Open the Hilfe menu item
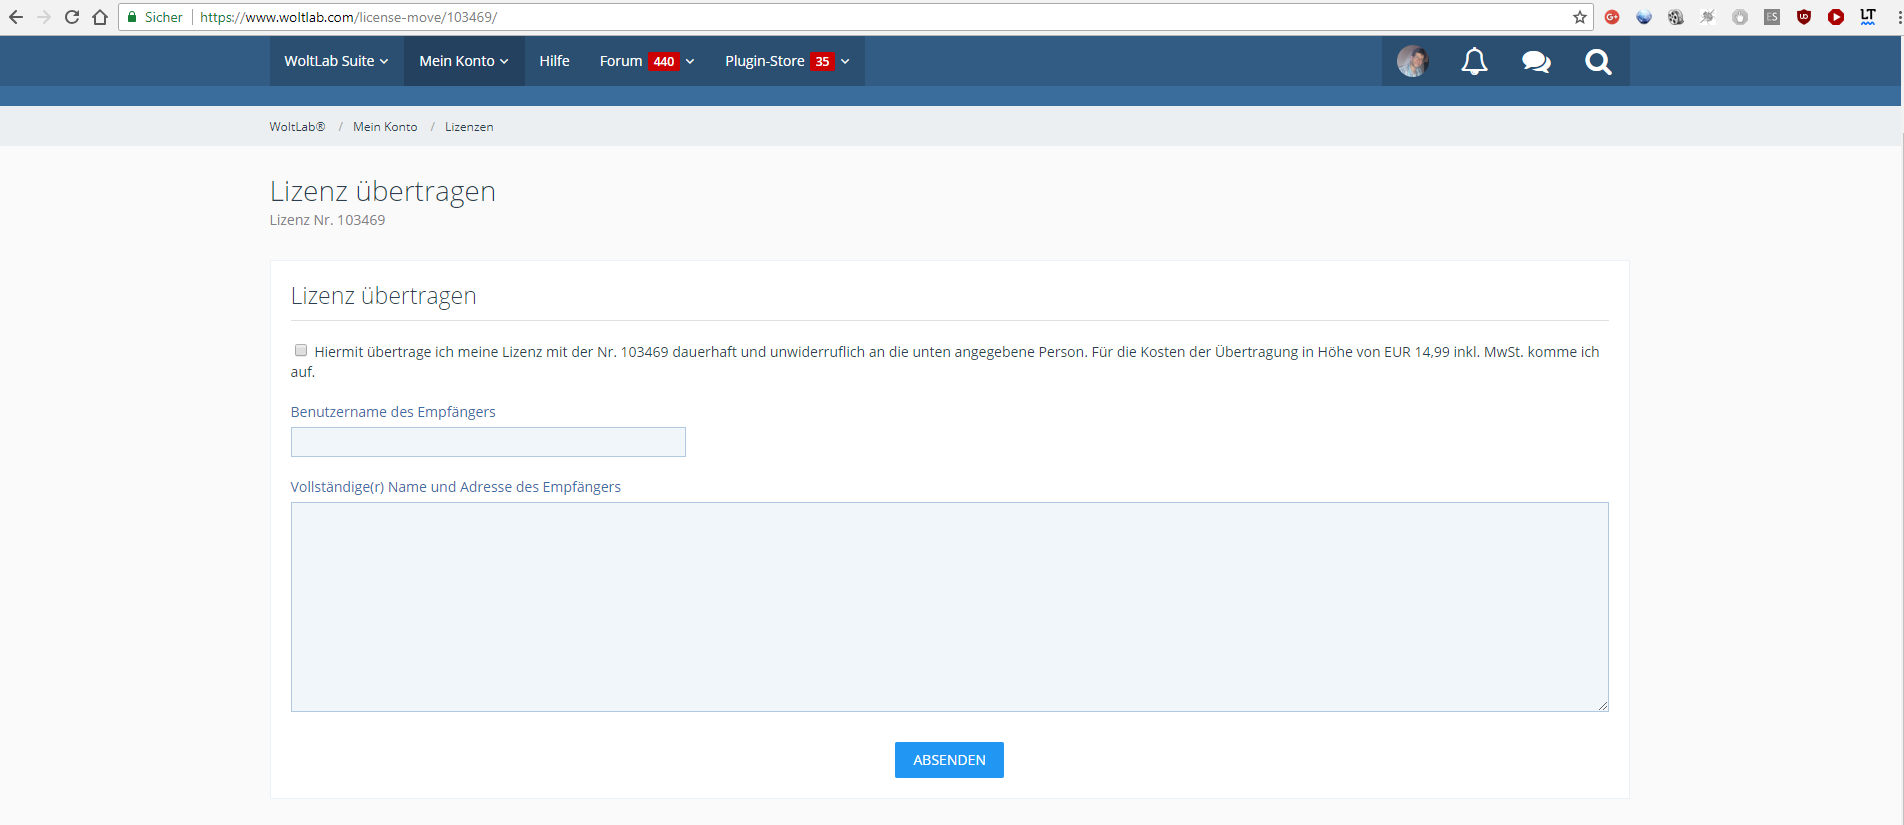The width and height of the screenshot is (1904, 825). pos(554,61)
